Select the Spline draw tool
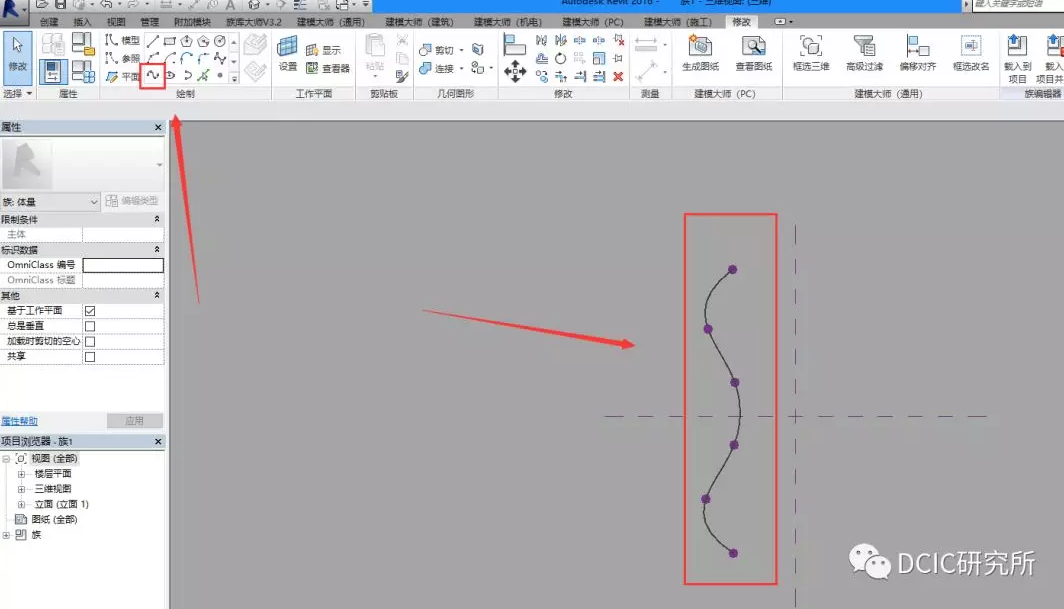 pos(153,75)
